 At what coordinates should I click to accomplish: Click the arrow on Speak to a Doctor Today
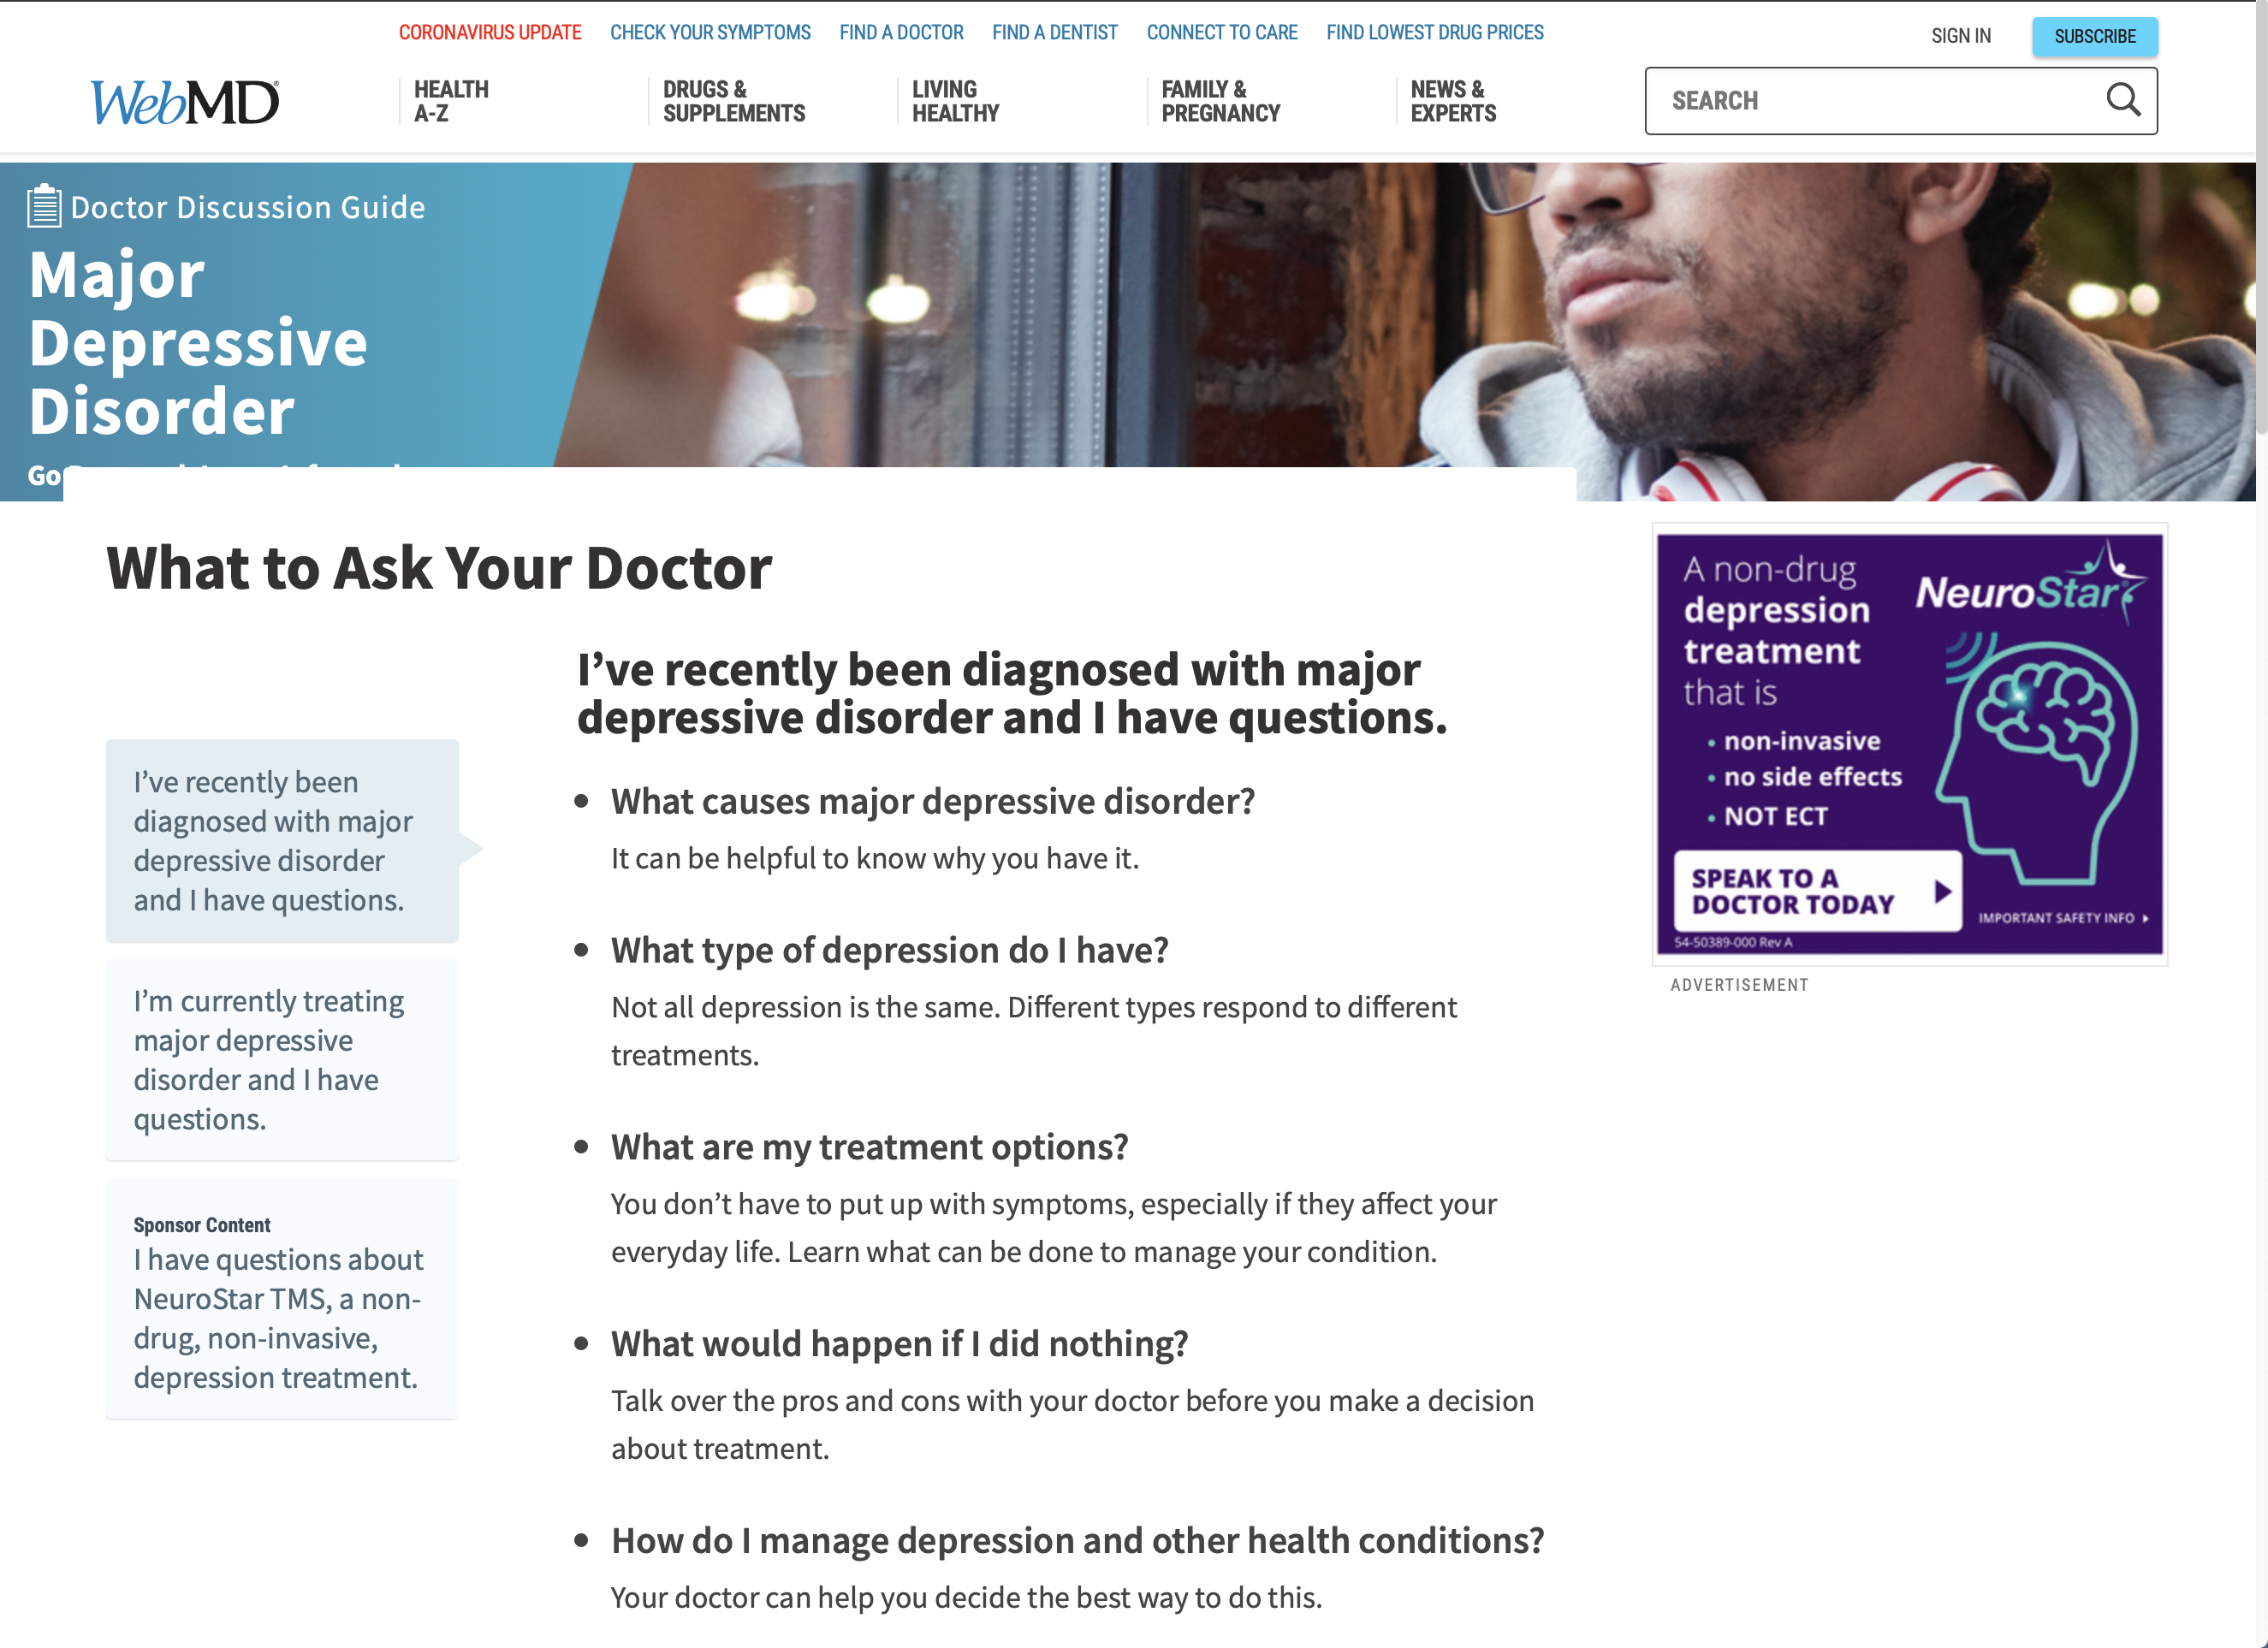coord(1942,891)
